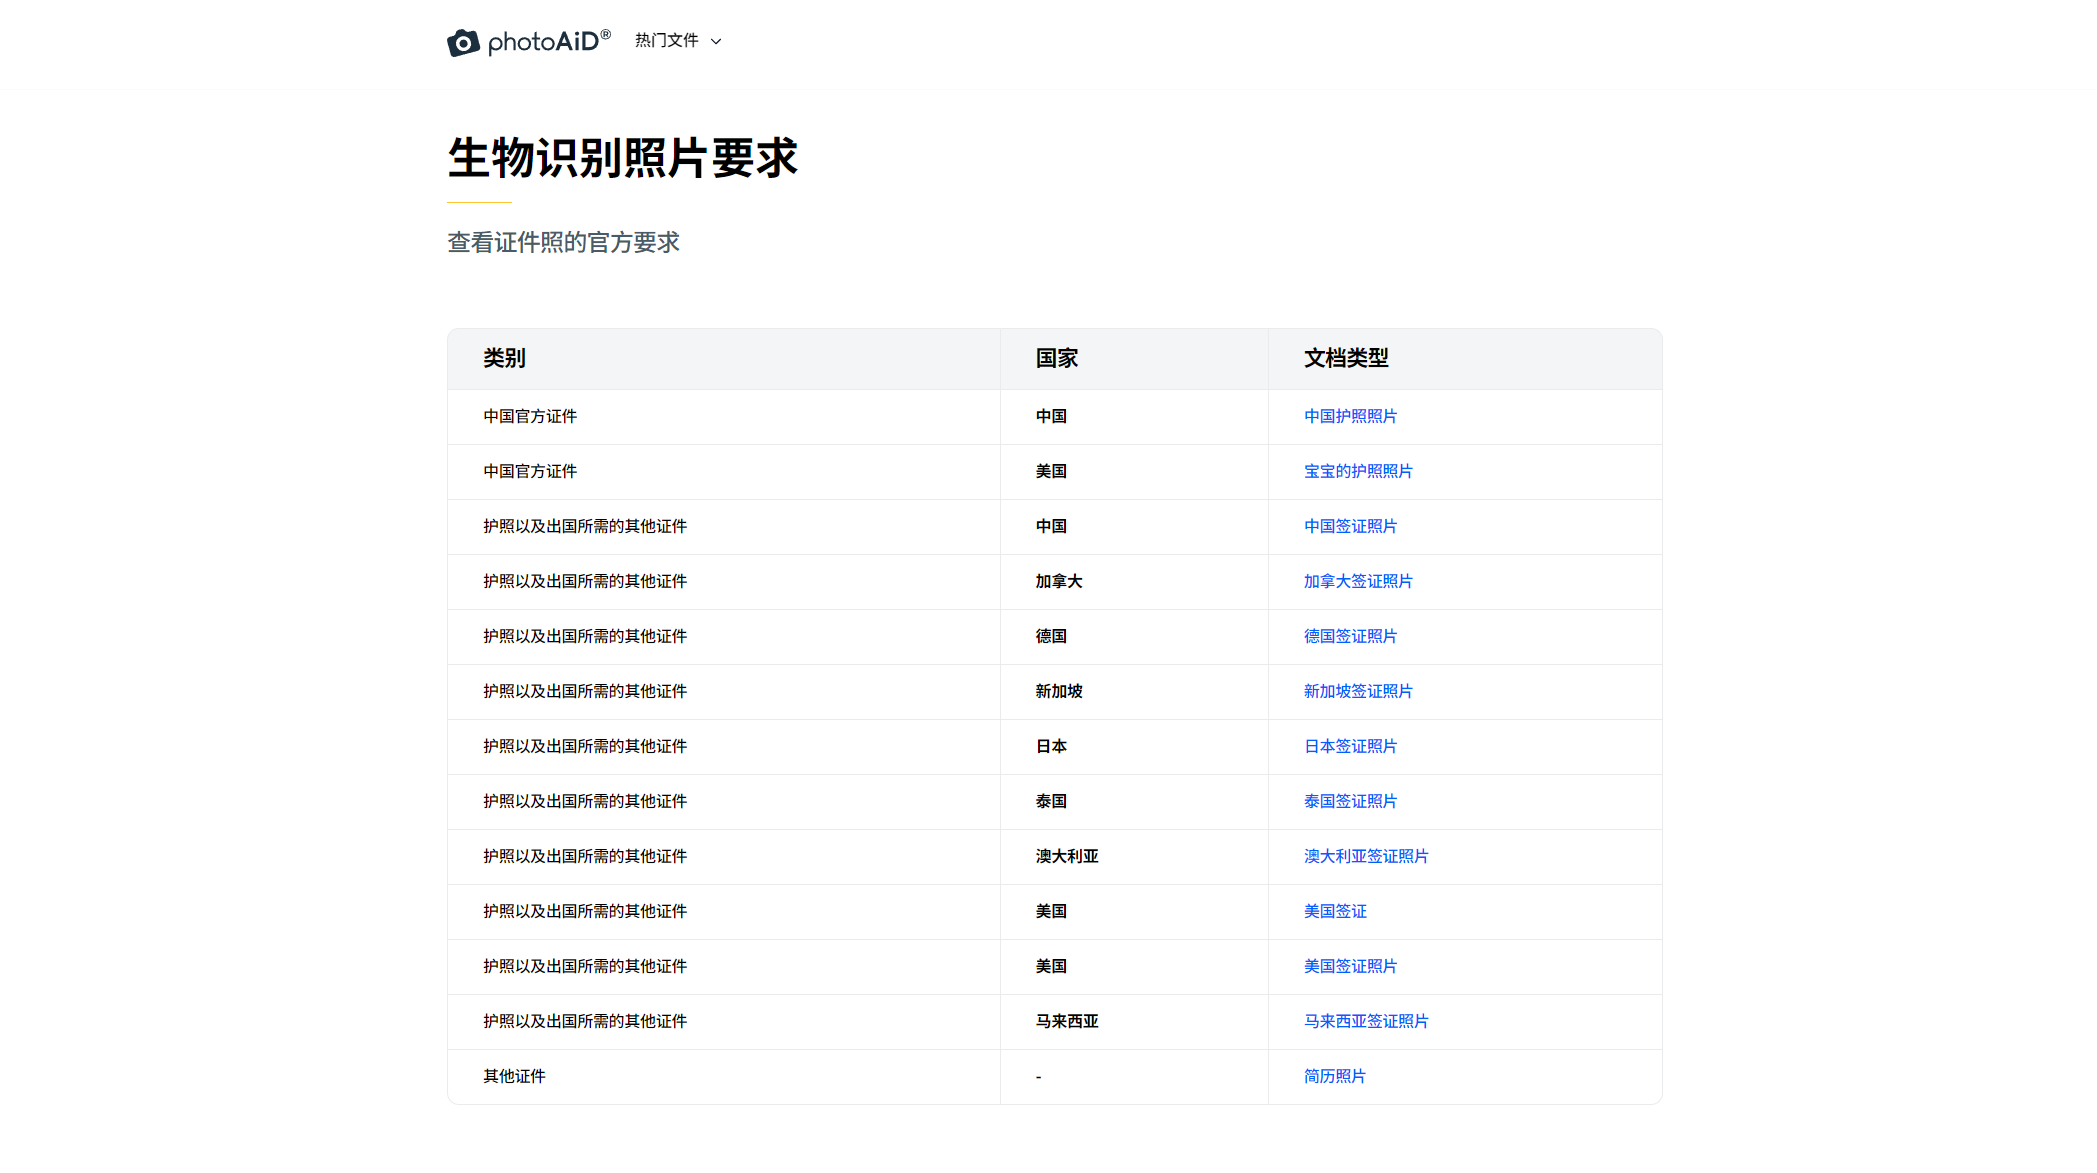View the 澳大利亚签证照片 requirements
The height and width of the screenshot is (1173, 2097).
click(x=1365, y=856)
